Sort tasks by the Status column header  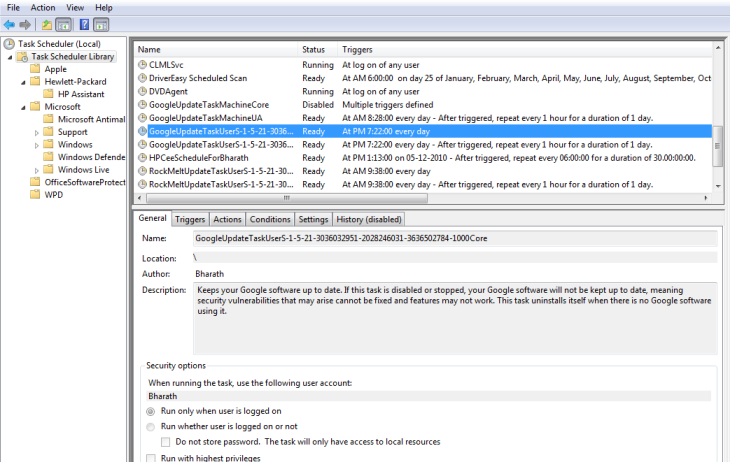coord(318,49)
